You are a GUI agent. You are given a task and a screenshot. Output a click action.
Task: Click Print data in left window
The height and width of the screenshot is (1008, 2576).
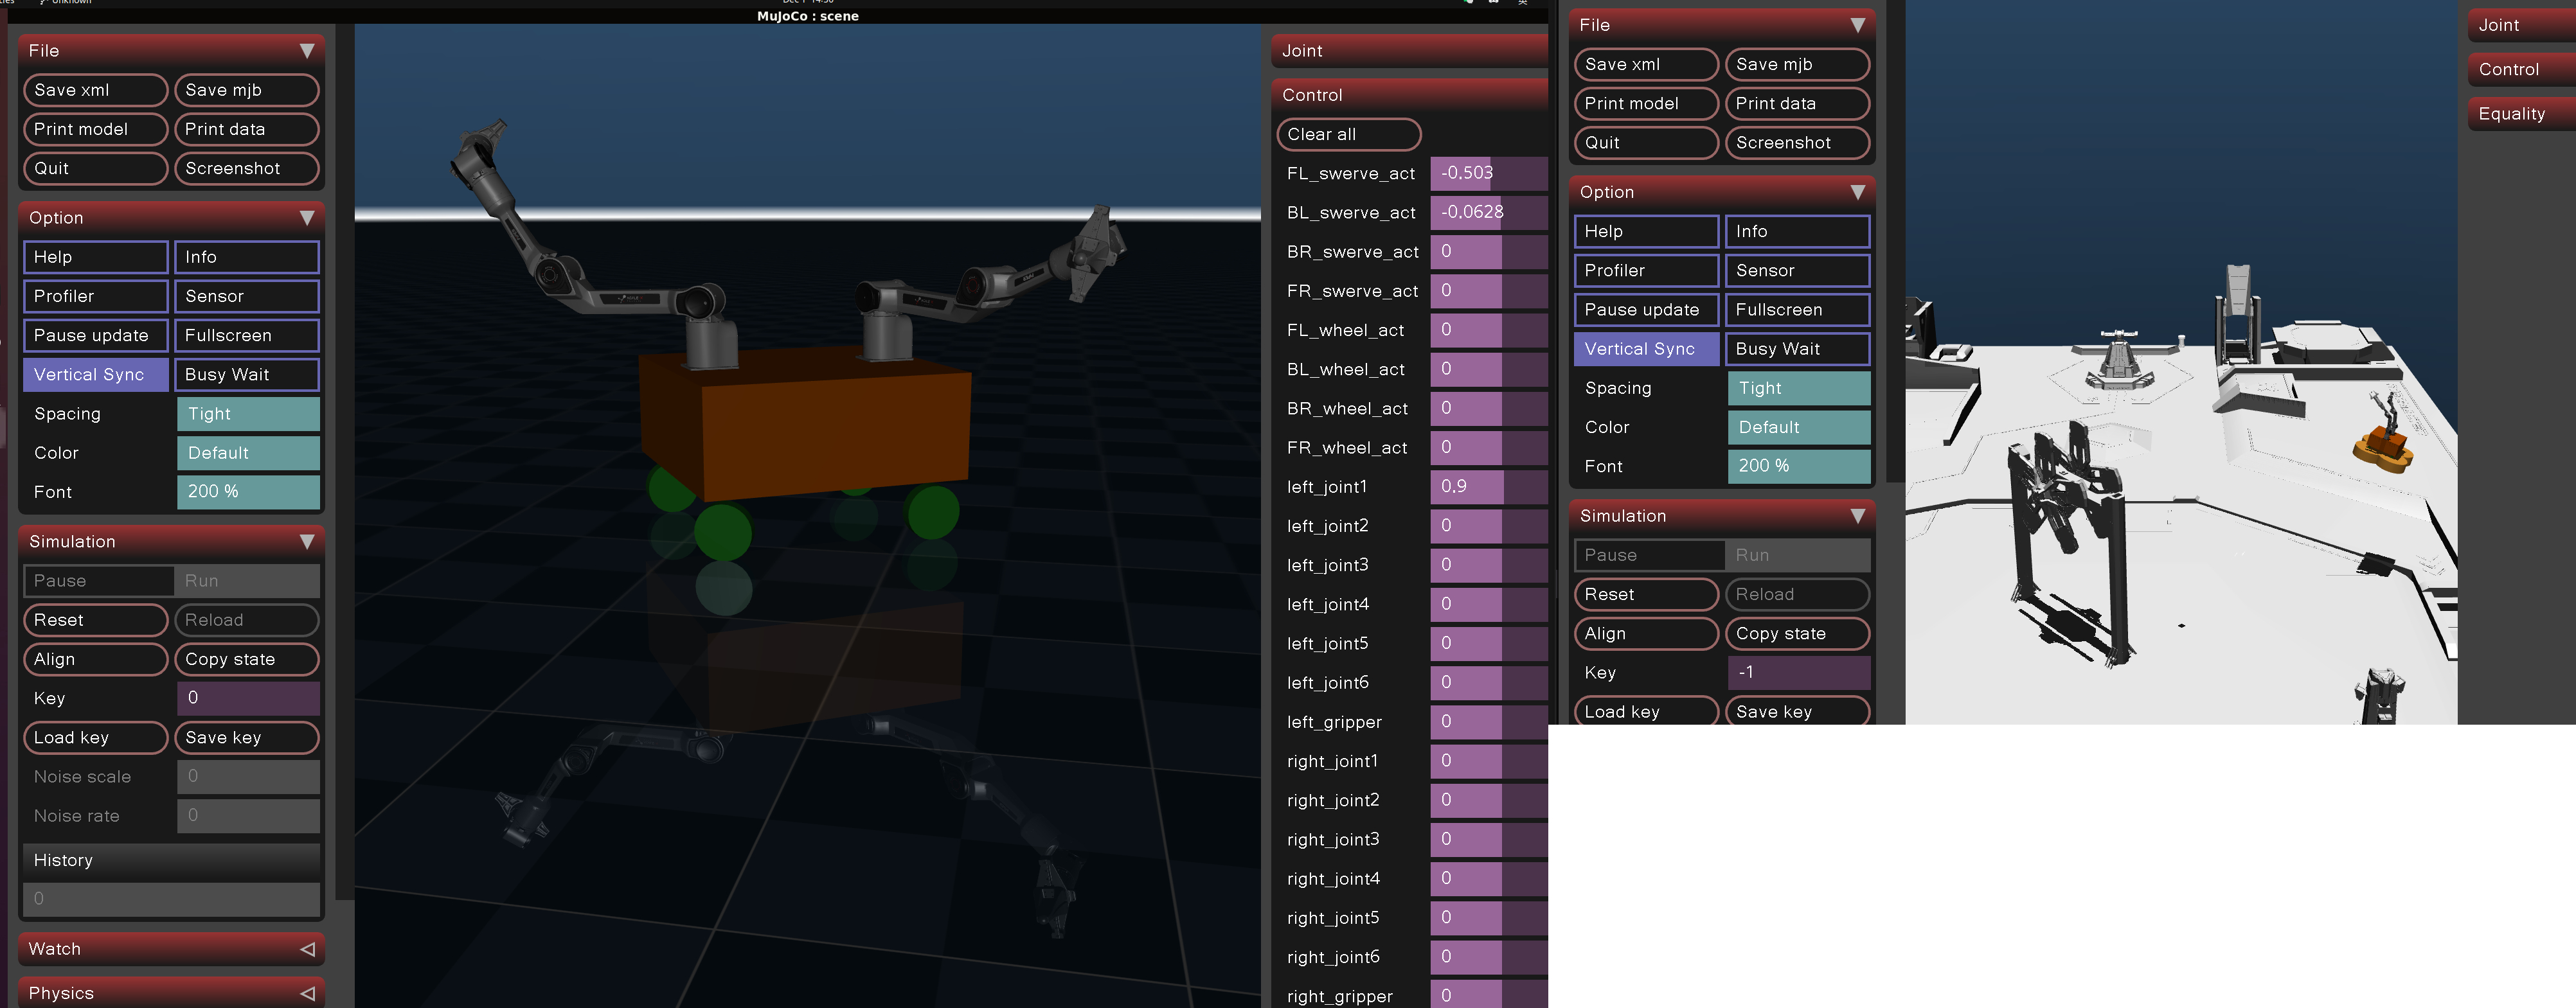click(x=247, y=129)
